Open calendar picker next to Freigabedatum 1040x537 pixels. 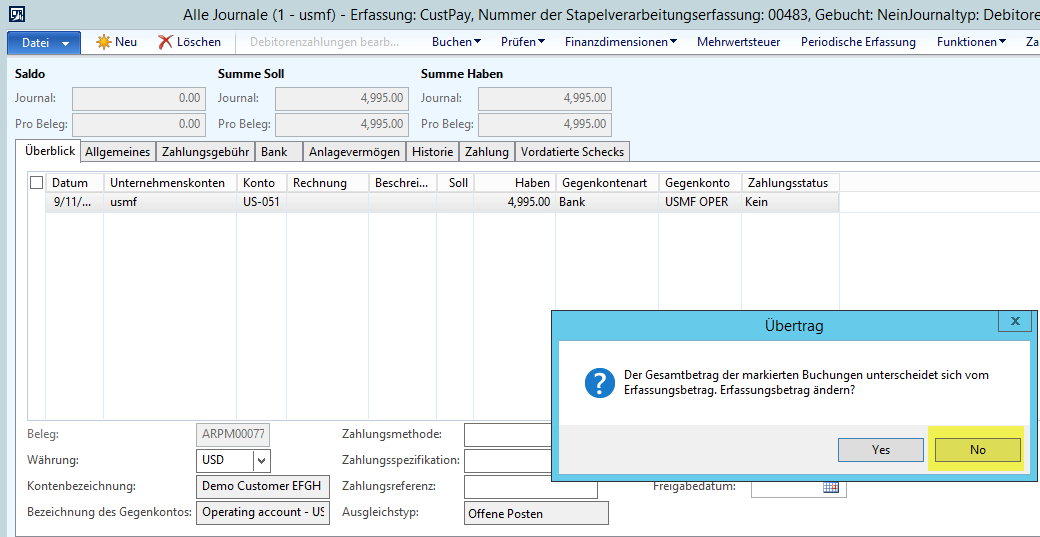pos(830,487)
